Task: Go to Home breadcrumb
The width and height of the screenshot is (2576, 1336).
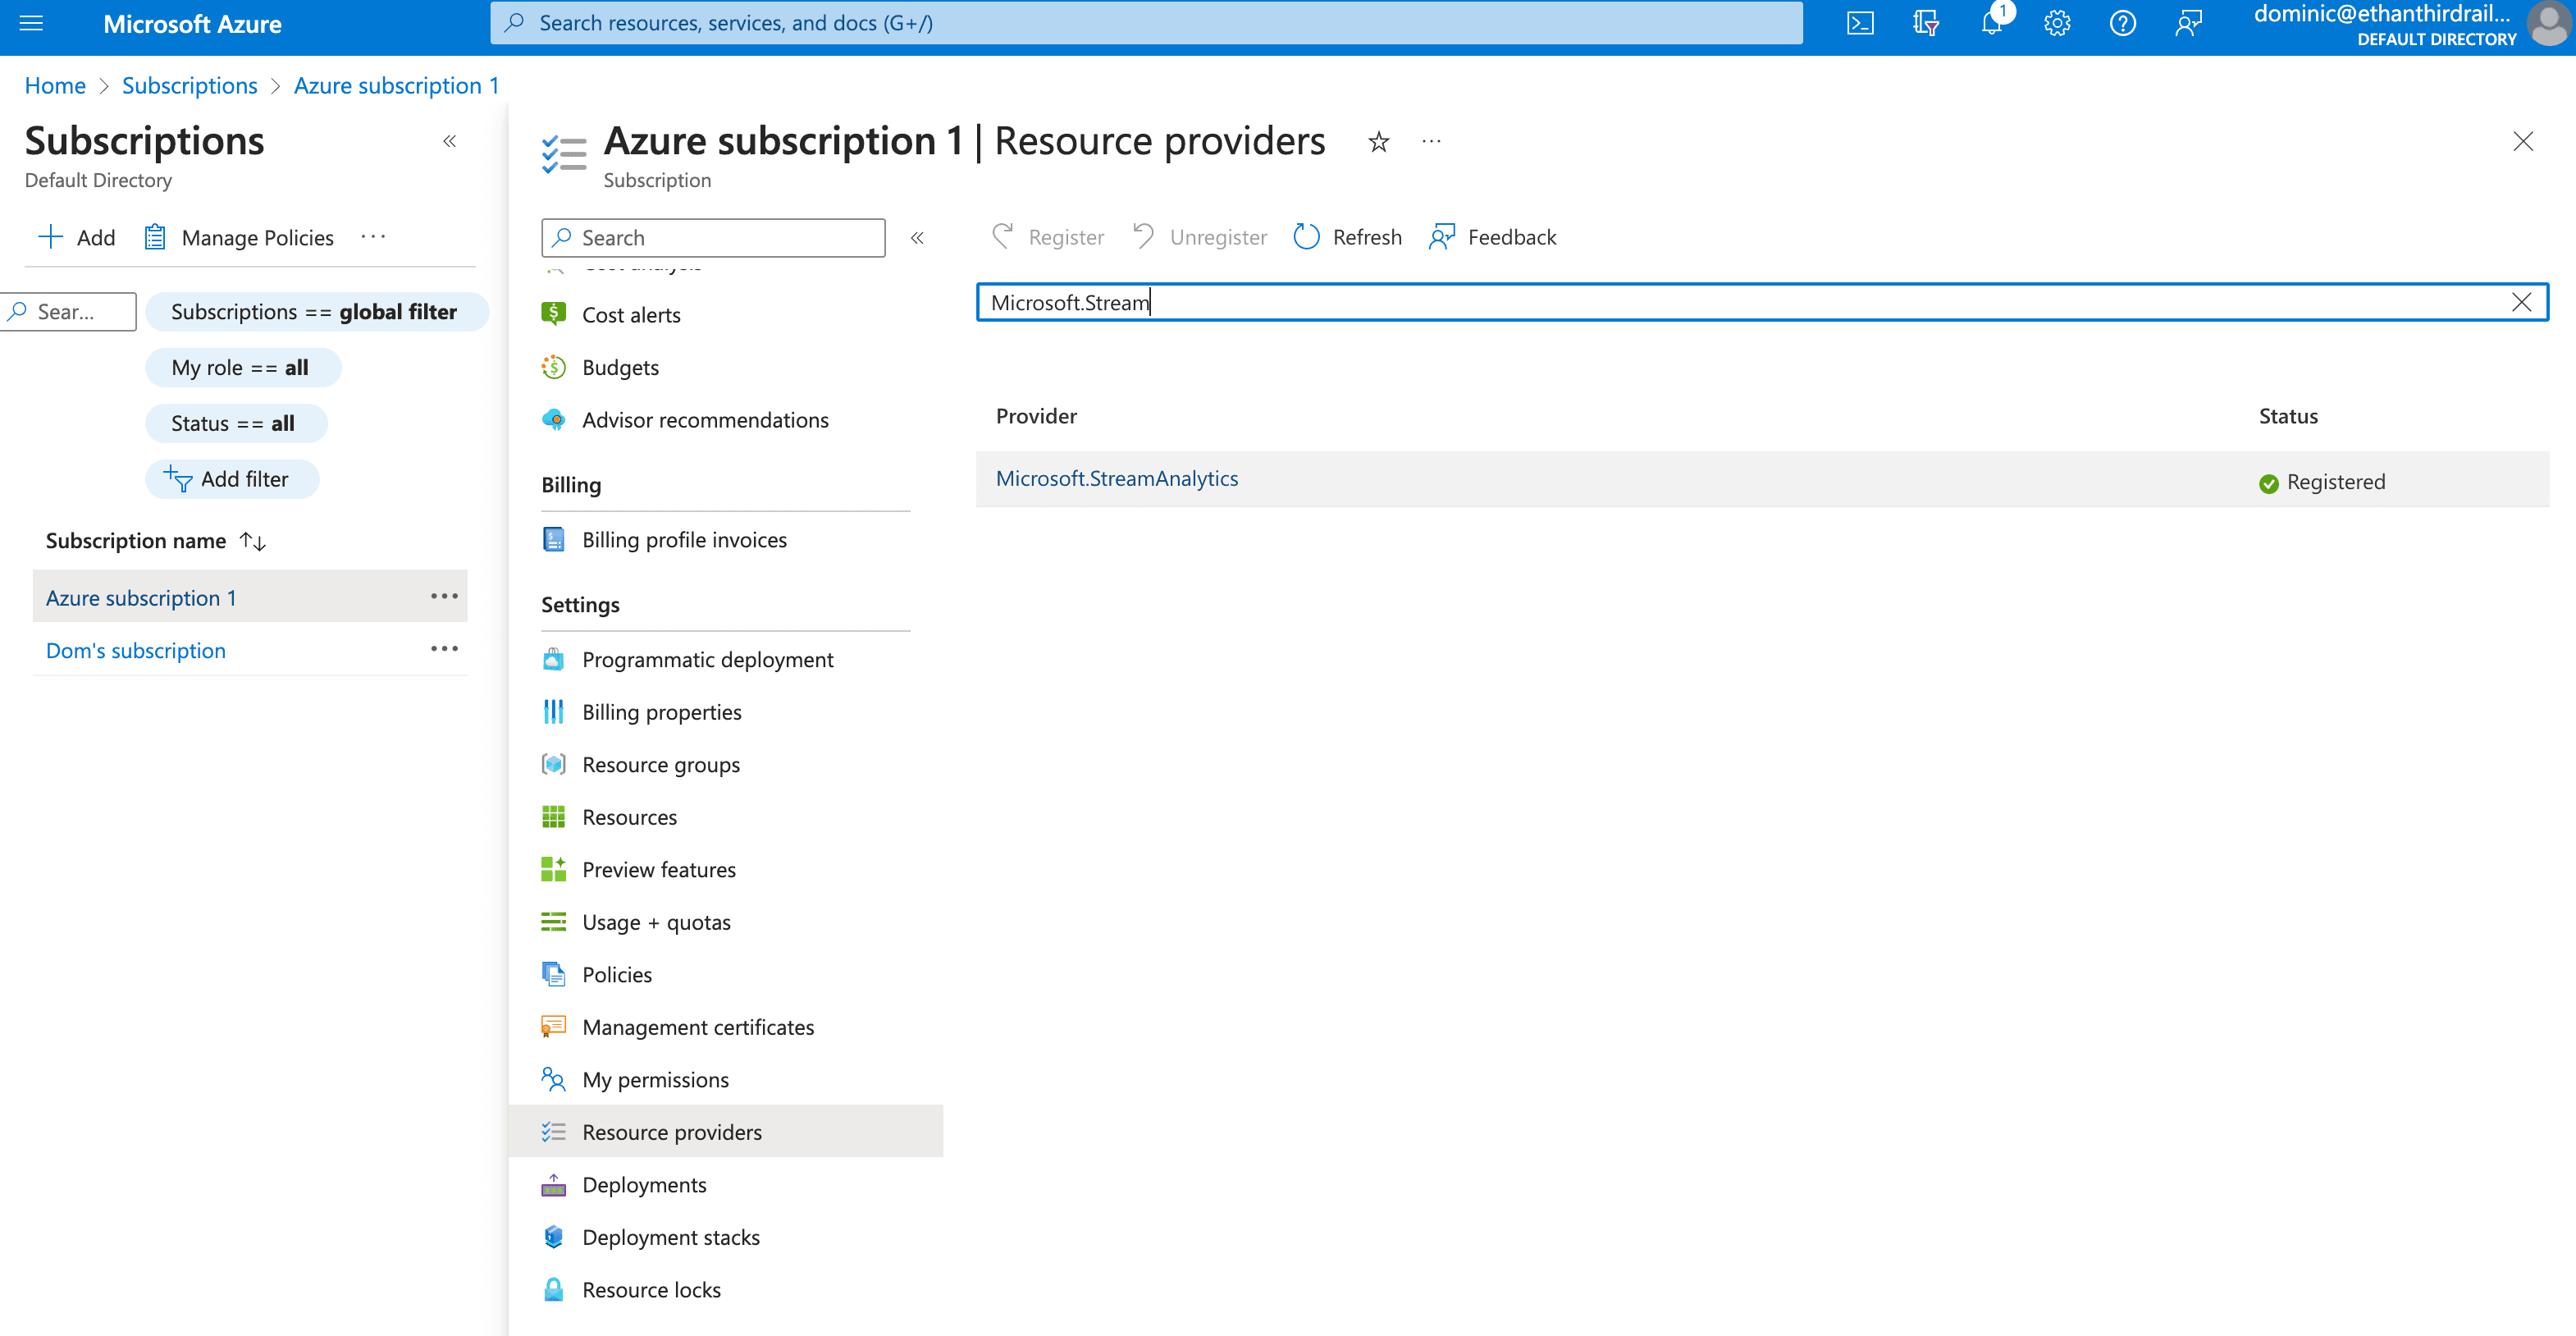Action: click(55, 86)
